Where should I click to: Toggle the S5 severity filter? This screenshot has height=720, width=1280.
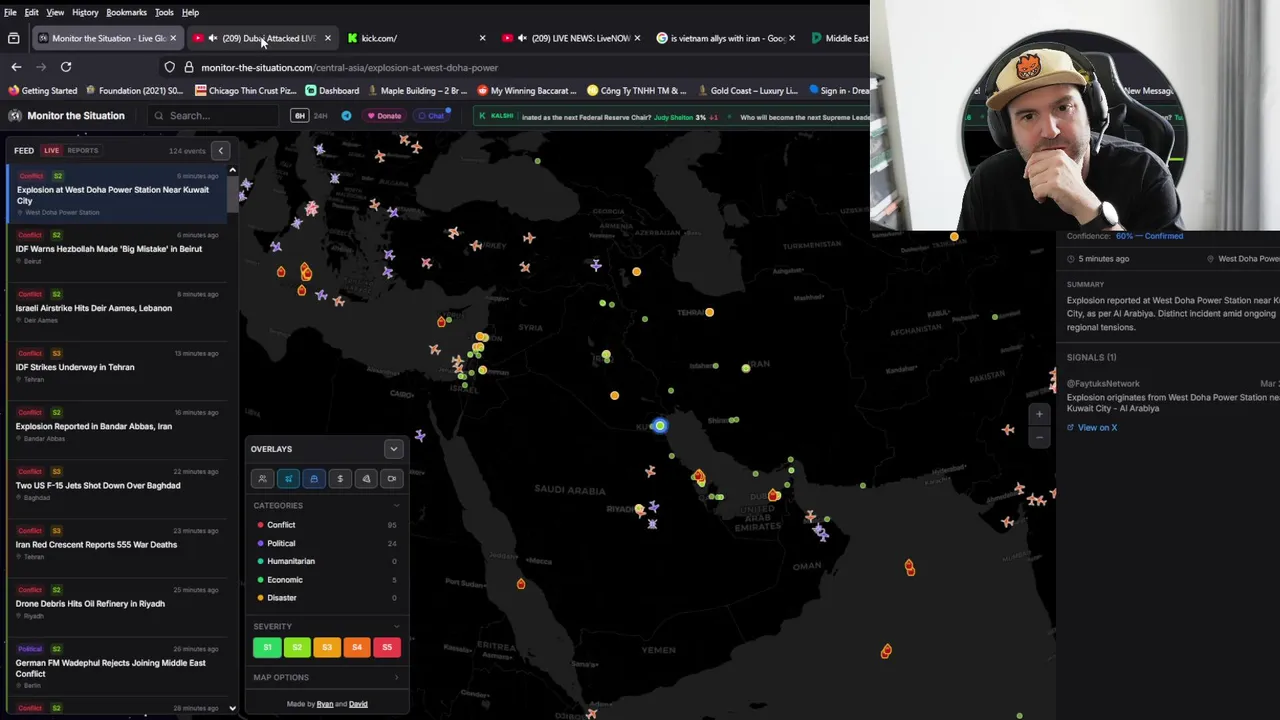pos(387,647)
